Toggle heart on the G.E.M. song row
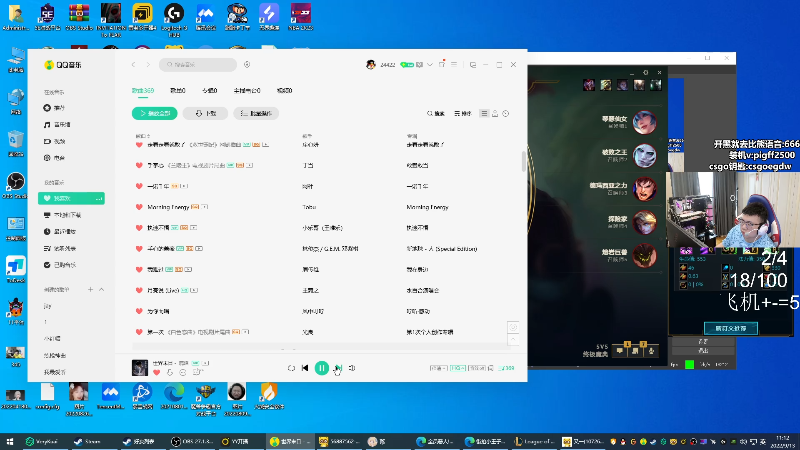Screen dimensions: 800x450 [139, 248]
